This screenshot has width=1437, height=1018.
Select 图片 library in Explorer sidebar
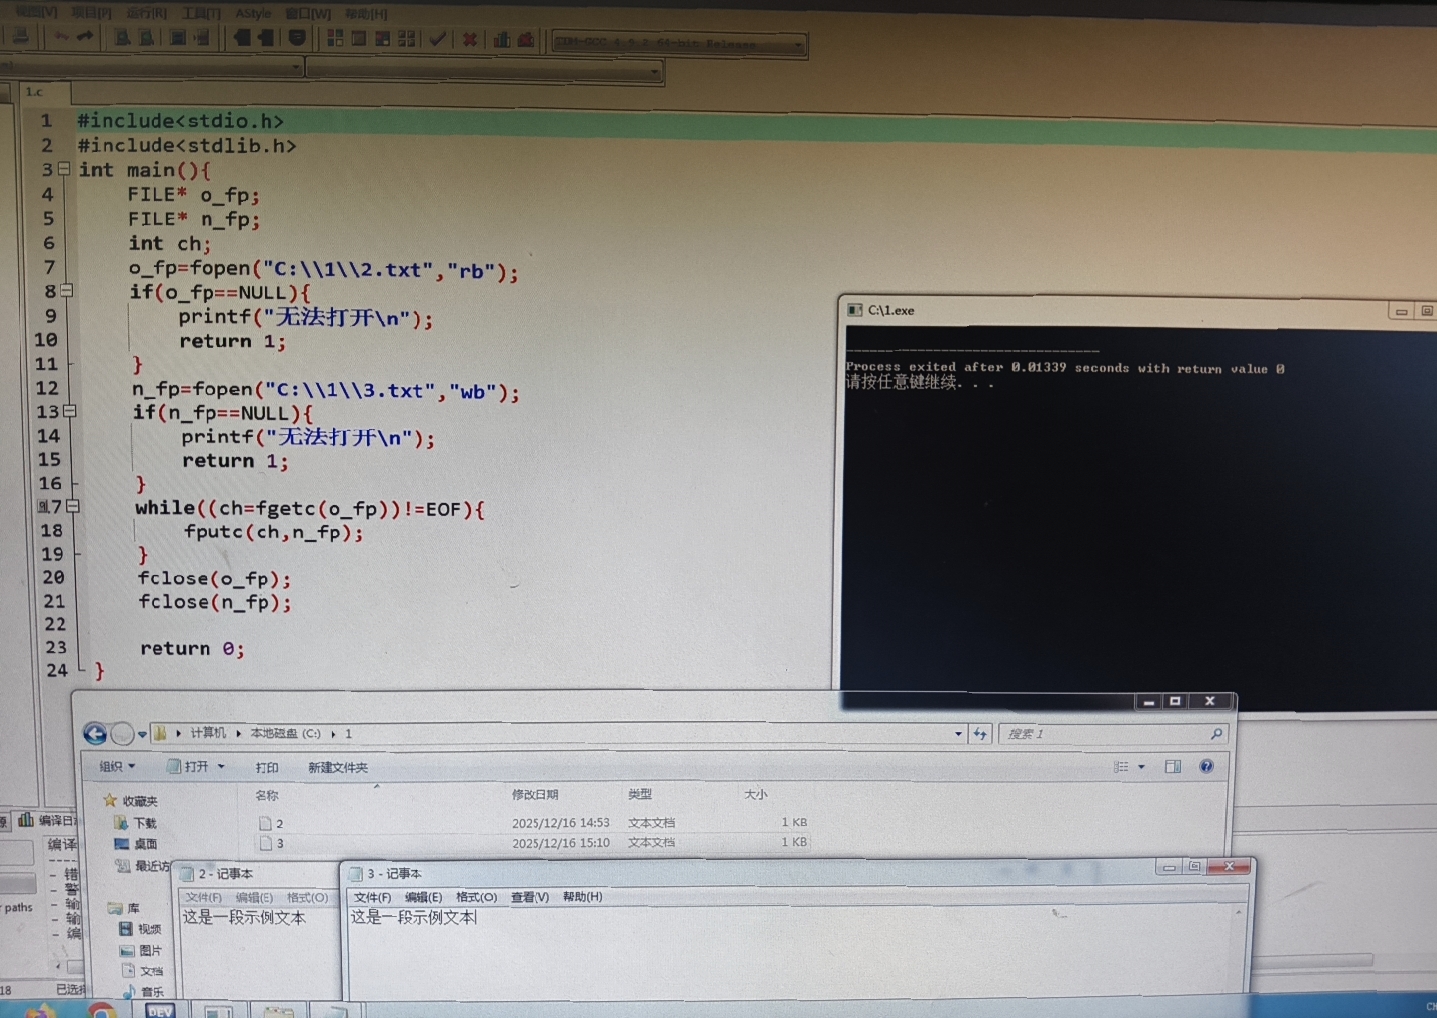point(141,950)
